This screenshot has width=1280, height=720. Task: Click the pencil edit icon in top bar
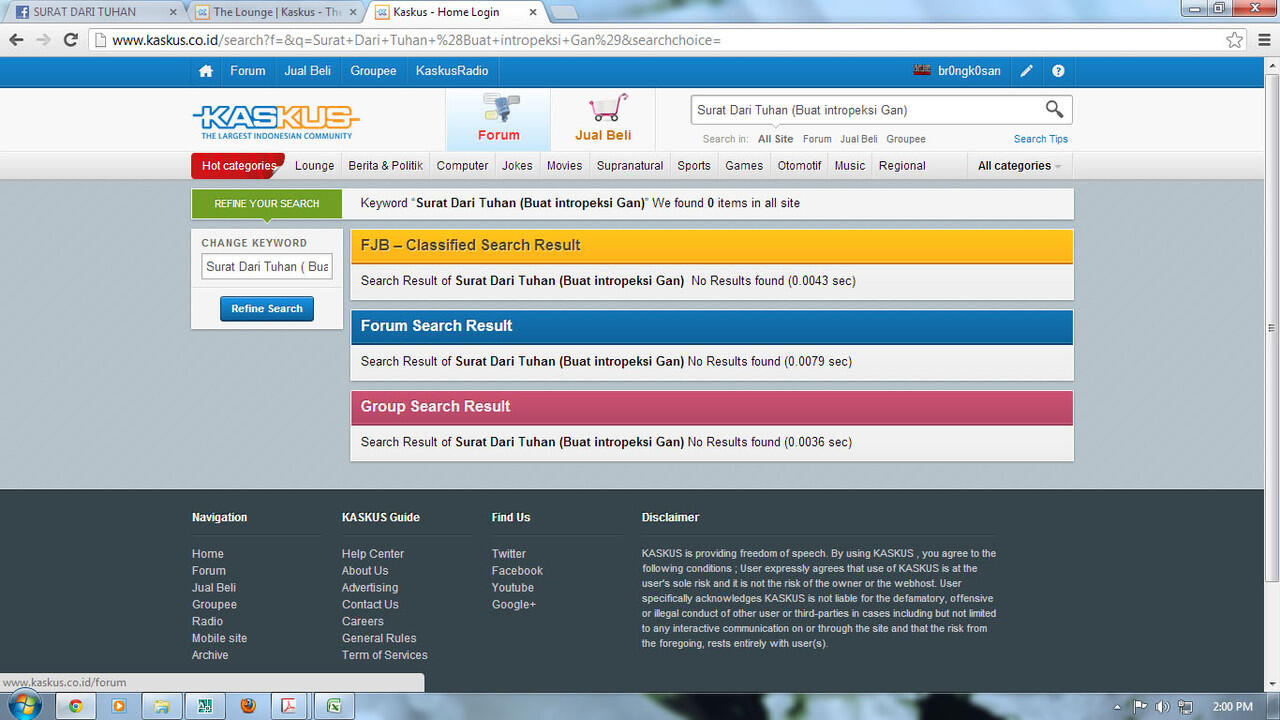pyautogui.click(x=1026, y=71)
